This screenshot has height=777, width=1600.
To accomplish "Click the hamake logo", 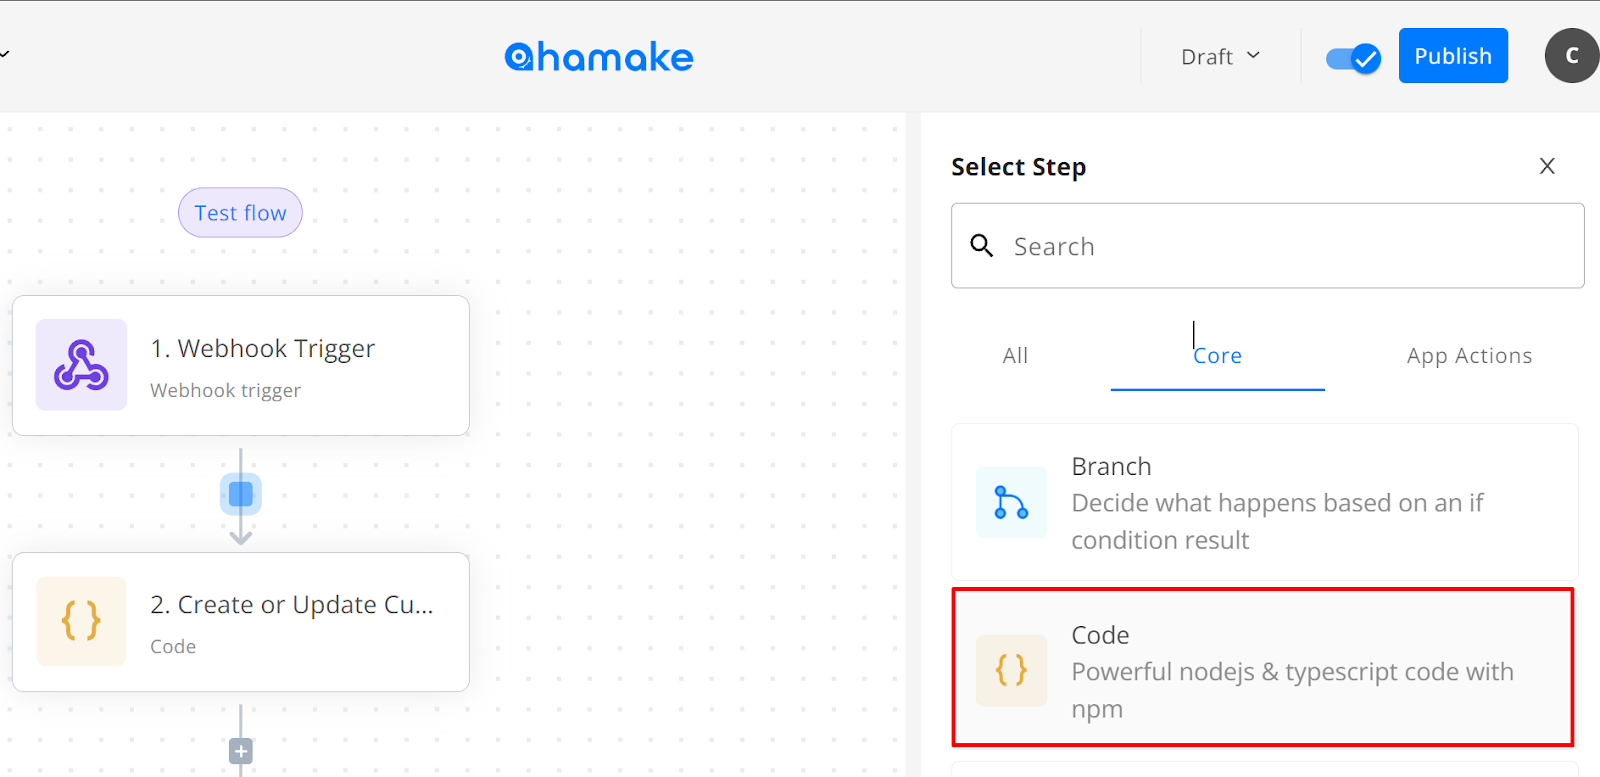I will [599, 57].
